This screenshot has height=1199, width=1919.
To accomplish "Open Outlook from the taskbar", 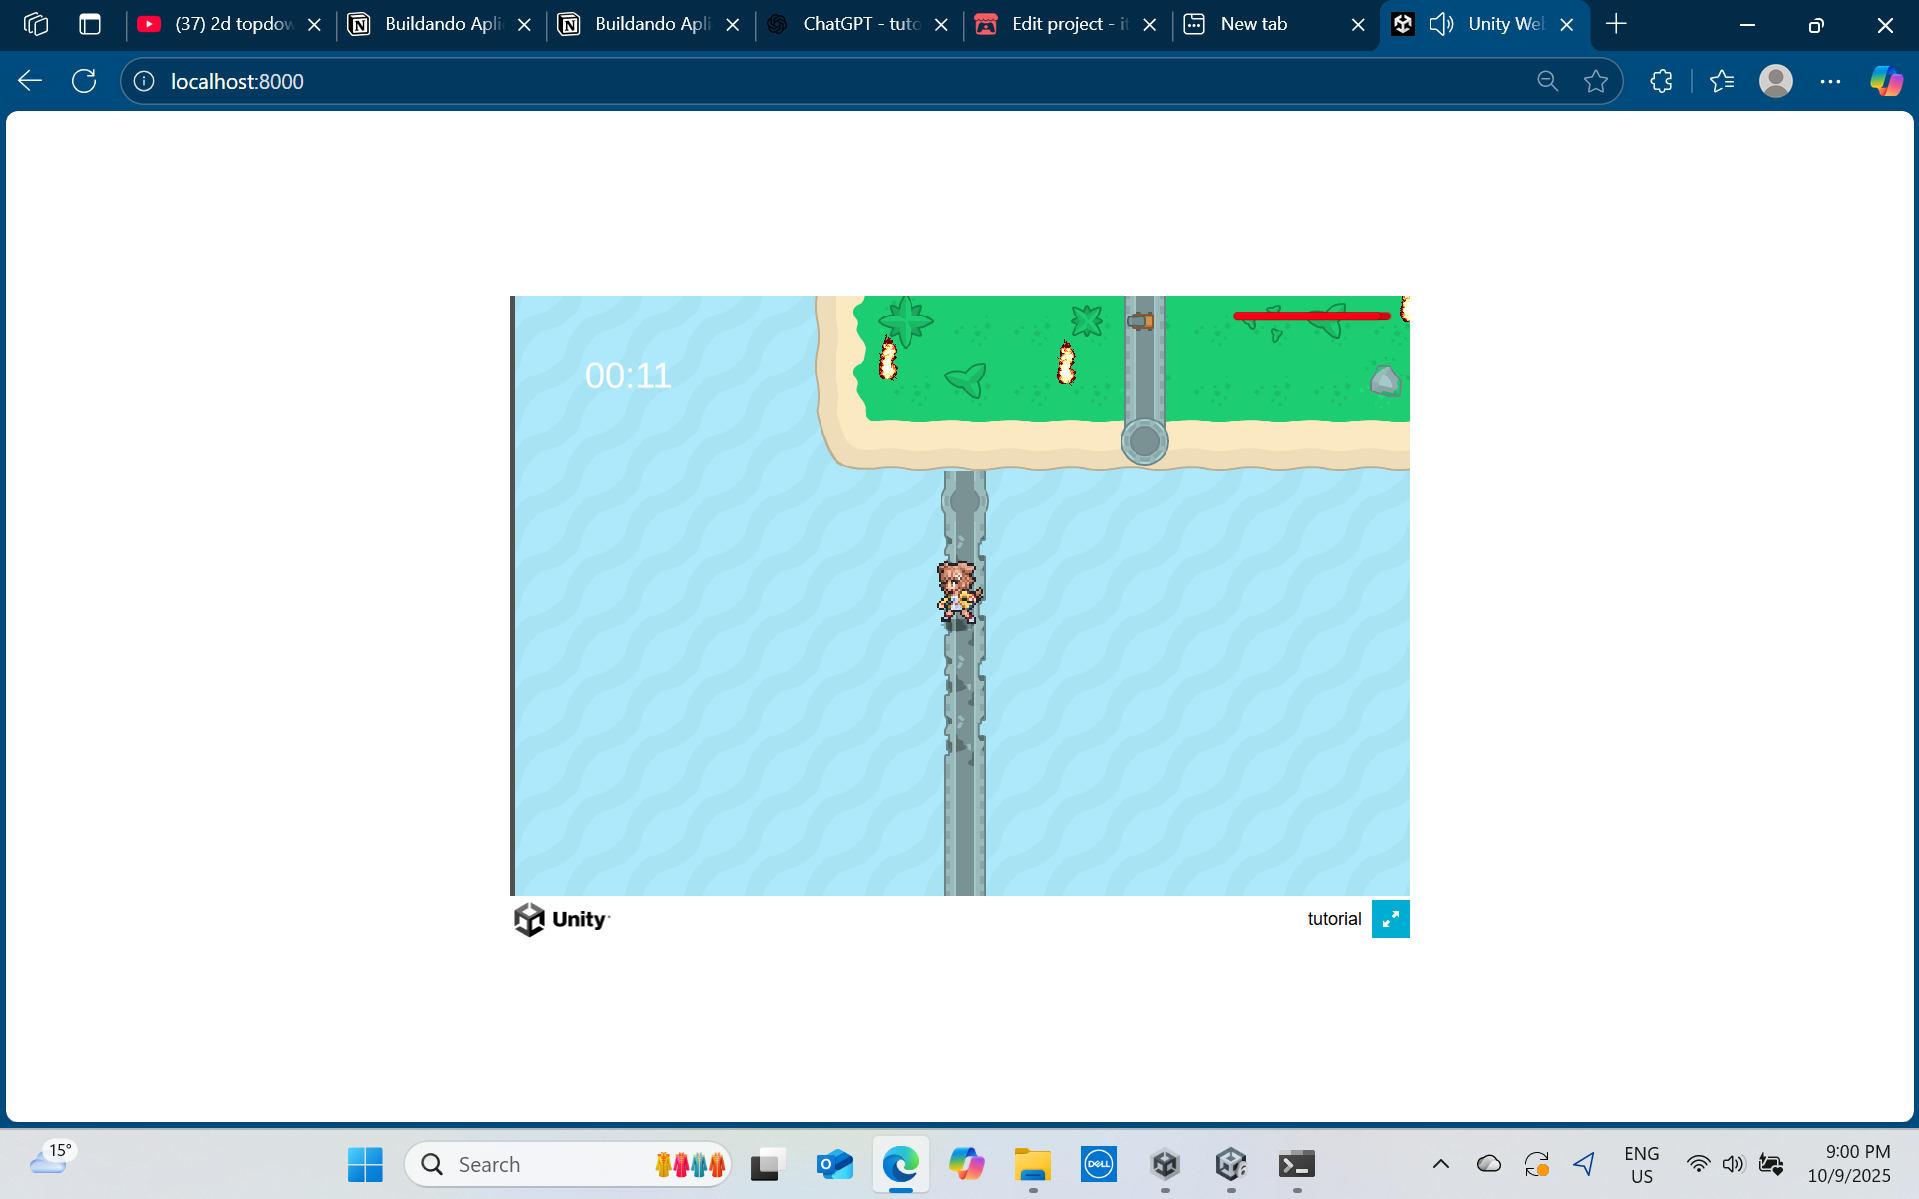I will tap(834, 1164).
